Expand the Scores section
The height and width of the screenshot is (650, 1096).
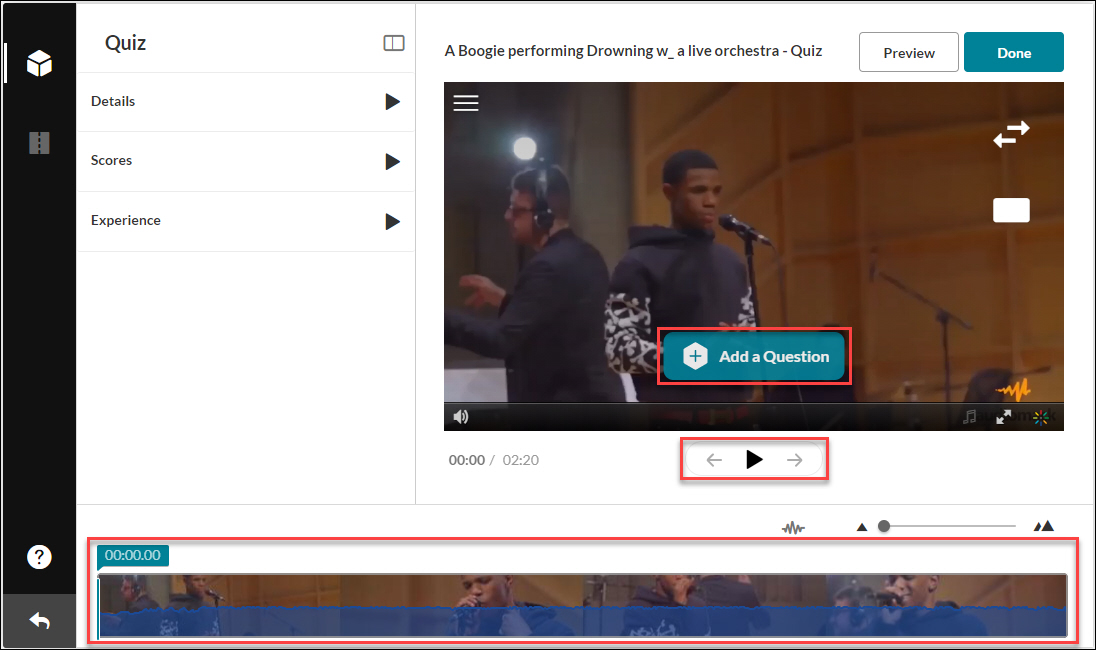(245, 161)
